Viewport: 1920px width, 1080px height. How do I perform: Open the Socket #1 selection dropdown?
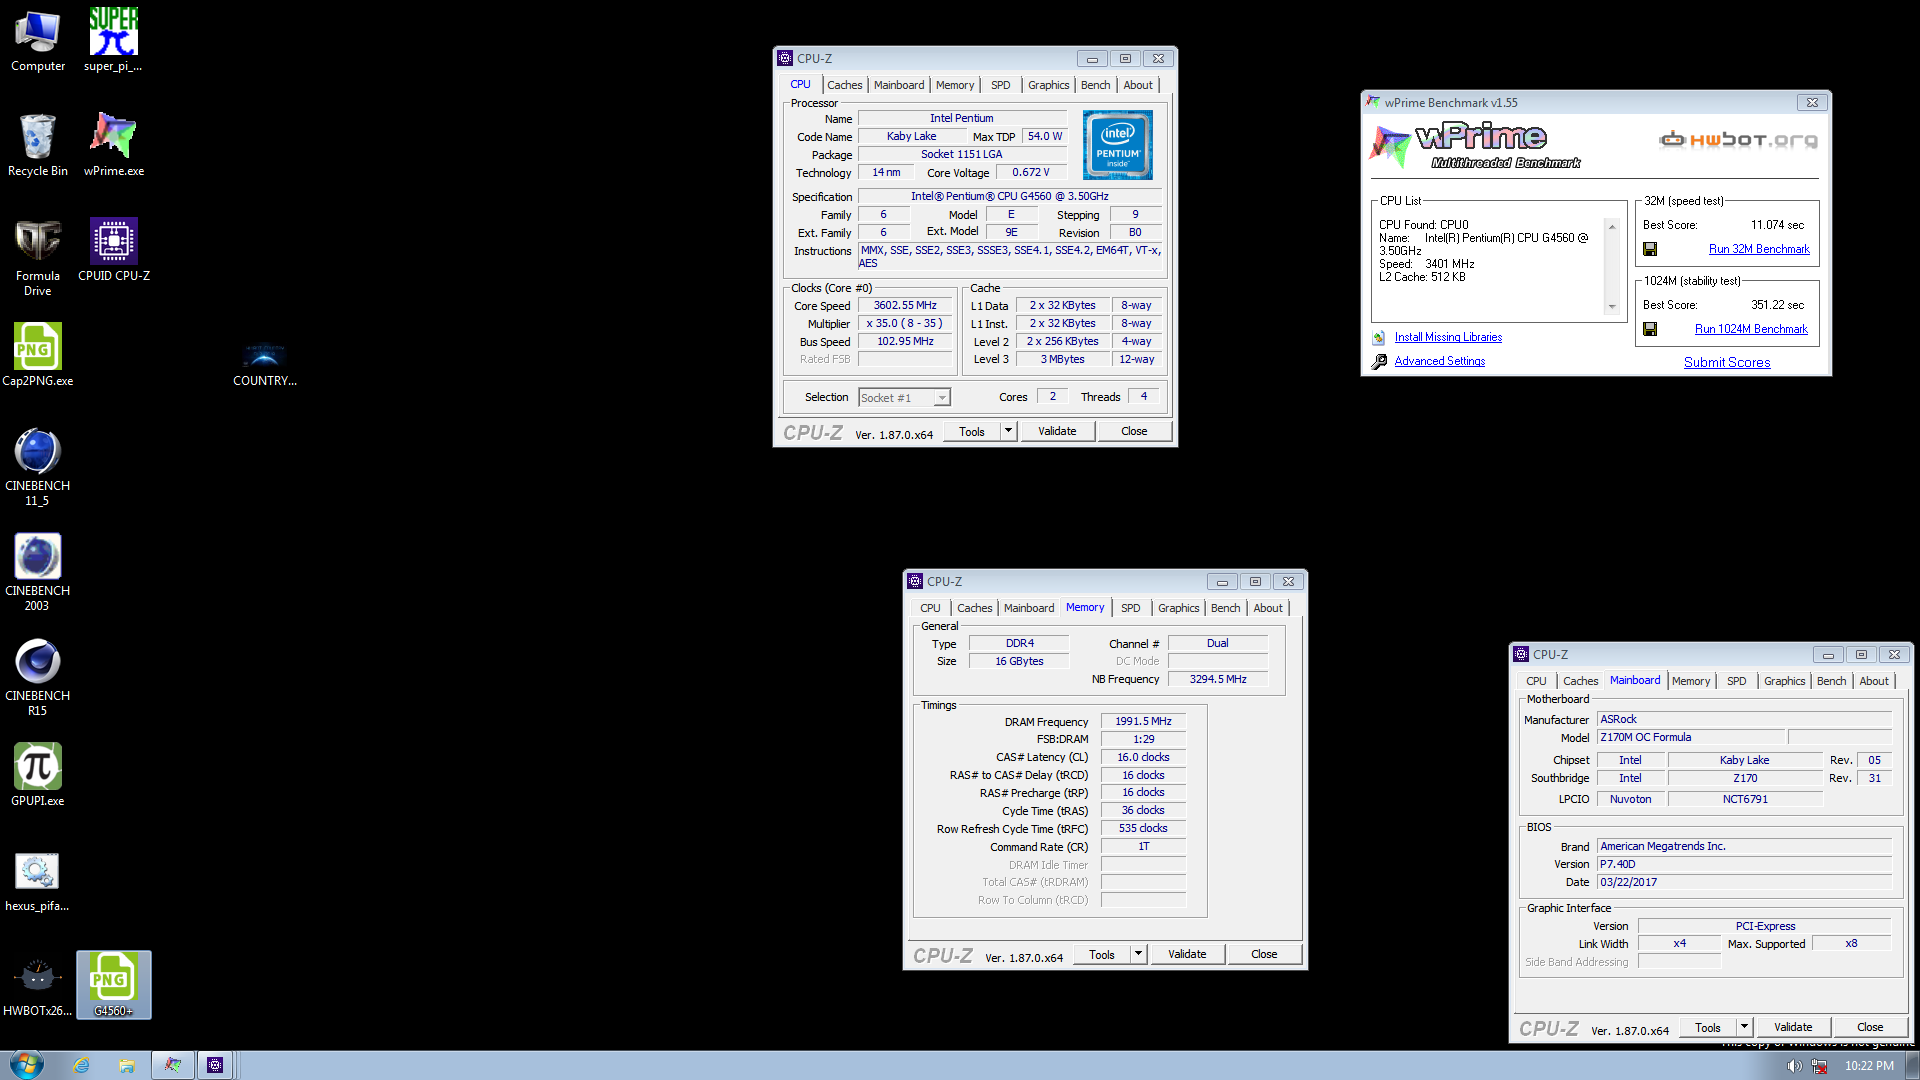point(904,398)
